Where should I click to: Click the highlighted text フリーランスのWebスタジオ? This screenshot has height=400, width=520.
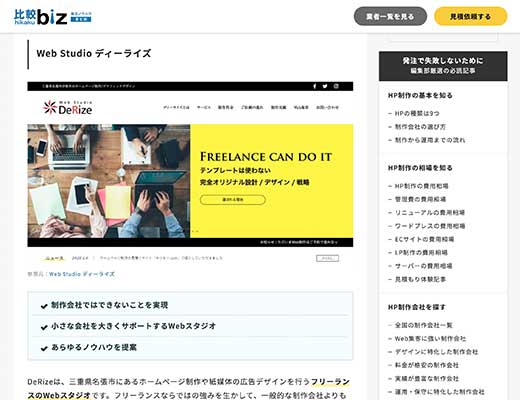(188, 388)
